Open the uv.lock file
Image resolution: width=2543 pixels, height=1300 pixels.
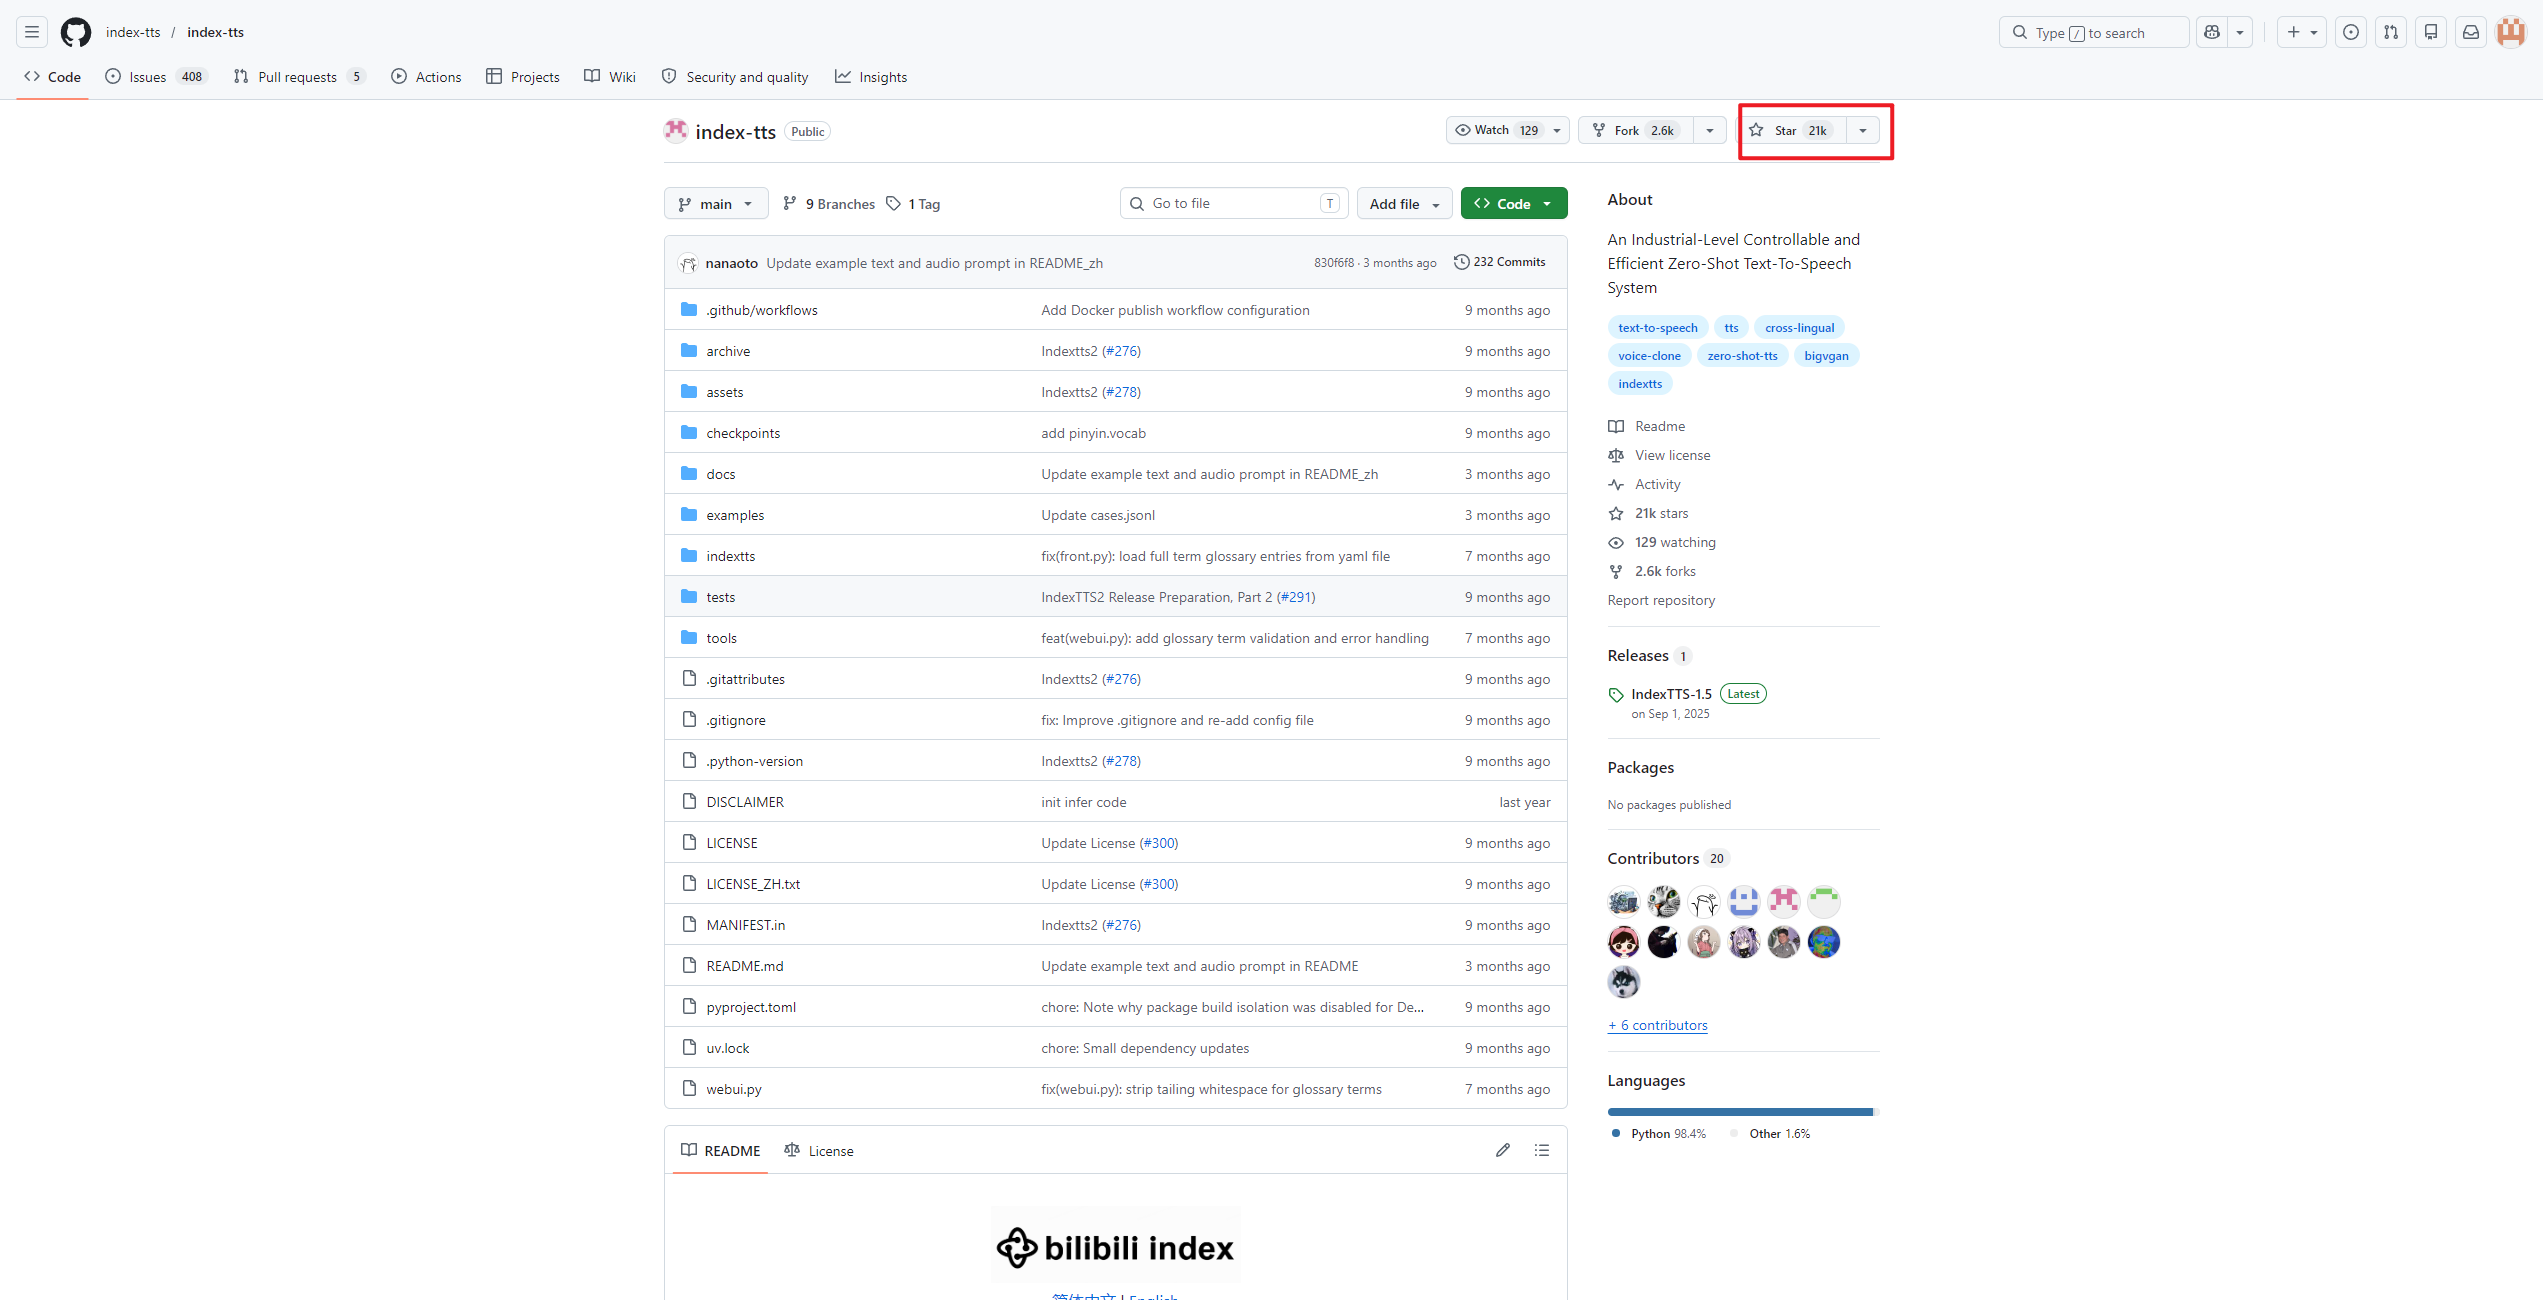727,1048
